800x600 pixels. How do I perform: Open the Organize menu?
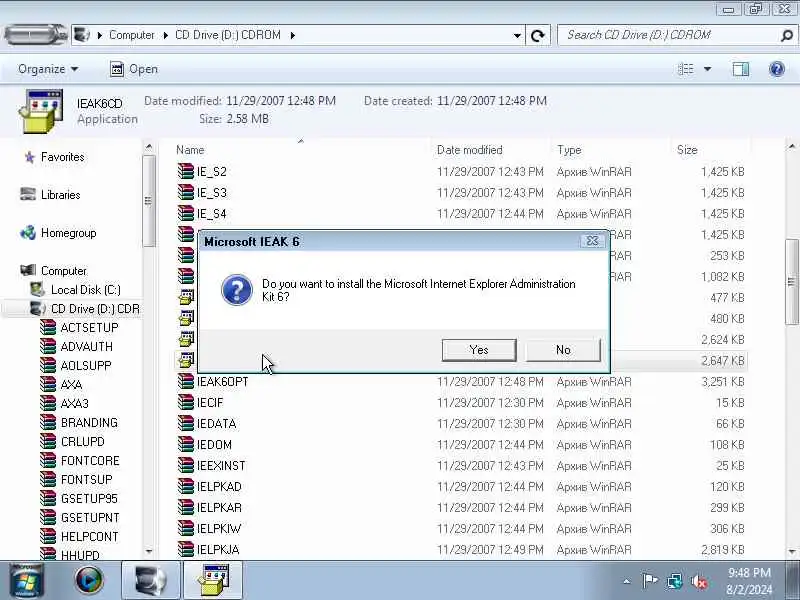click(x=48, y=69)
